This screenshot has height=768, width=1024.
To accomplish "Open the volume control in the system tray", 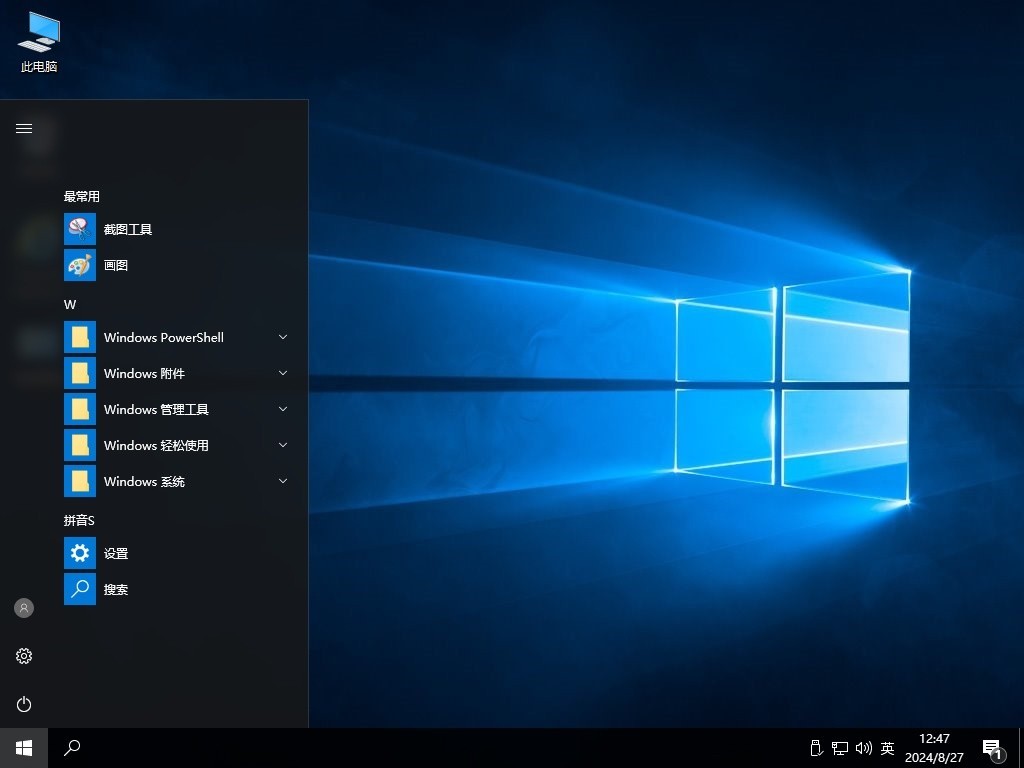I will click(x=864, y=748).
